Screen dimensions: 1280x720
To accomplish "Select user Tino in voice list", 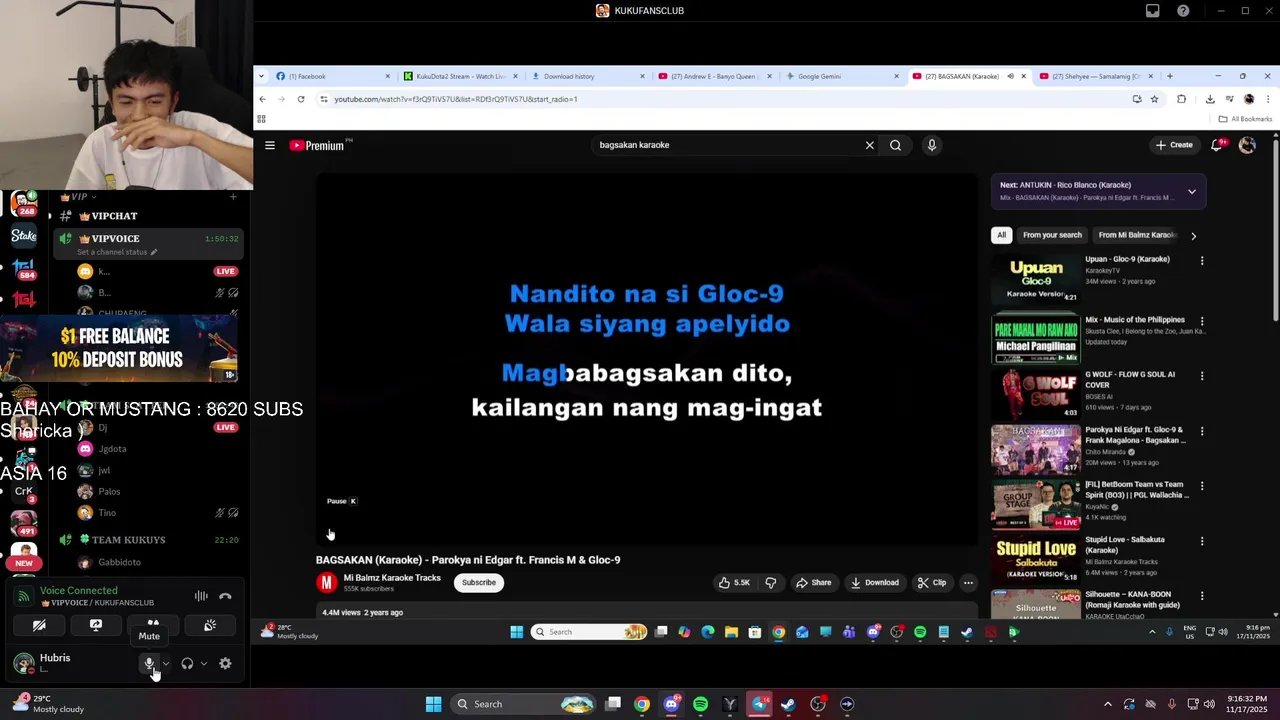I will click(x=107, y=513).
